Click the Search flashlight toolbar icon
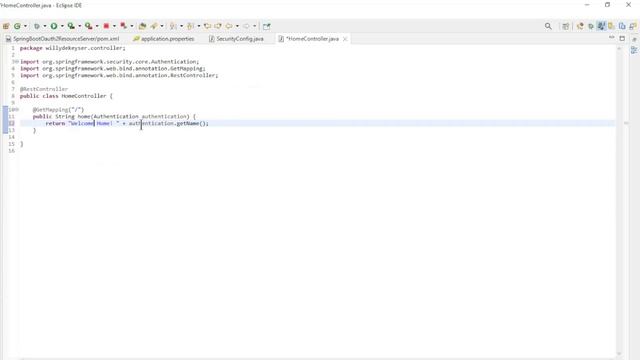 click(x=154, y=26)
